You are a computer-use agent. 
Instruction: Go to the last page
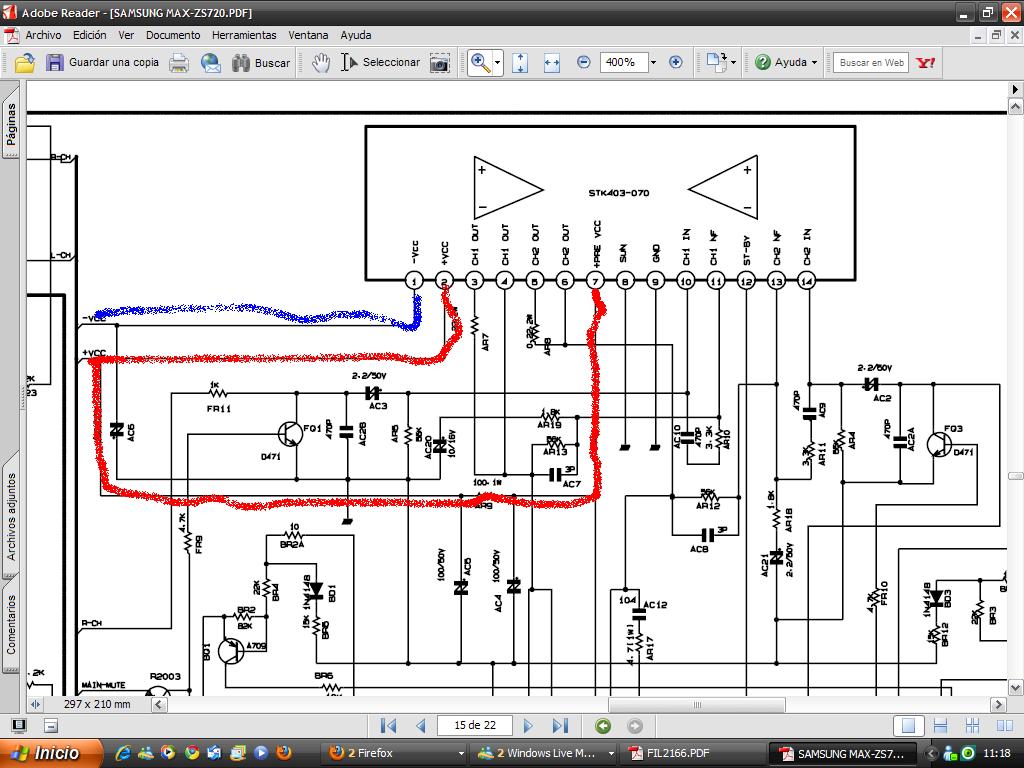(x=560, y=726)
